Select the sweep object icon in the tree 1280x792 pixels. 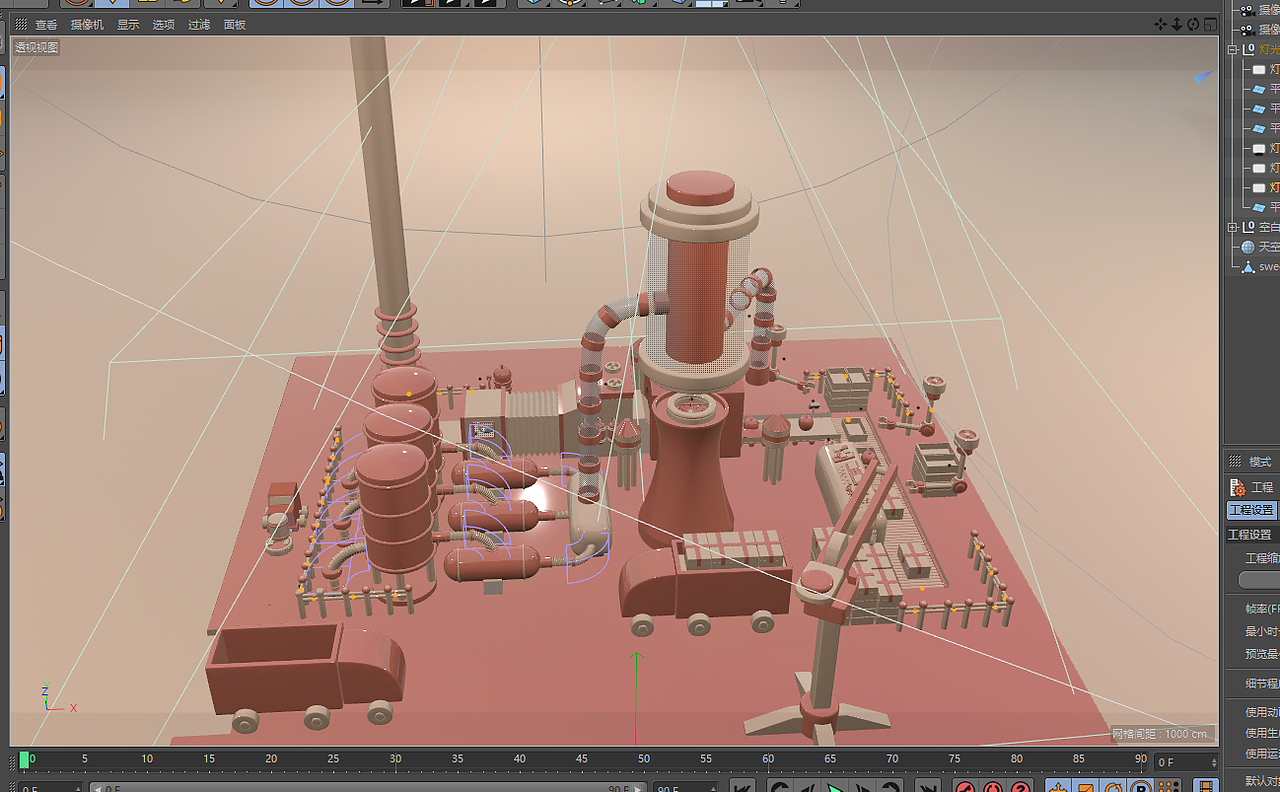1248,267
